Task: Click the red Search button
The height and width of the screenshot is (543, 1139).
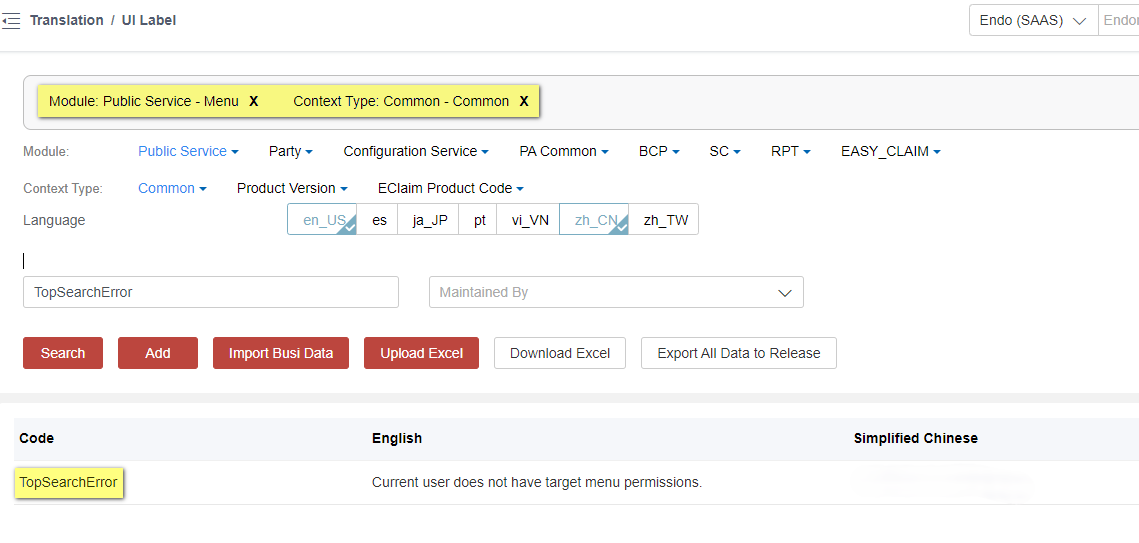Action: [x=63, y=353]
